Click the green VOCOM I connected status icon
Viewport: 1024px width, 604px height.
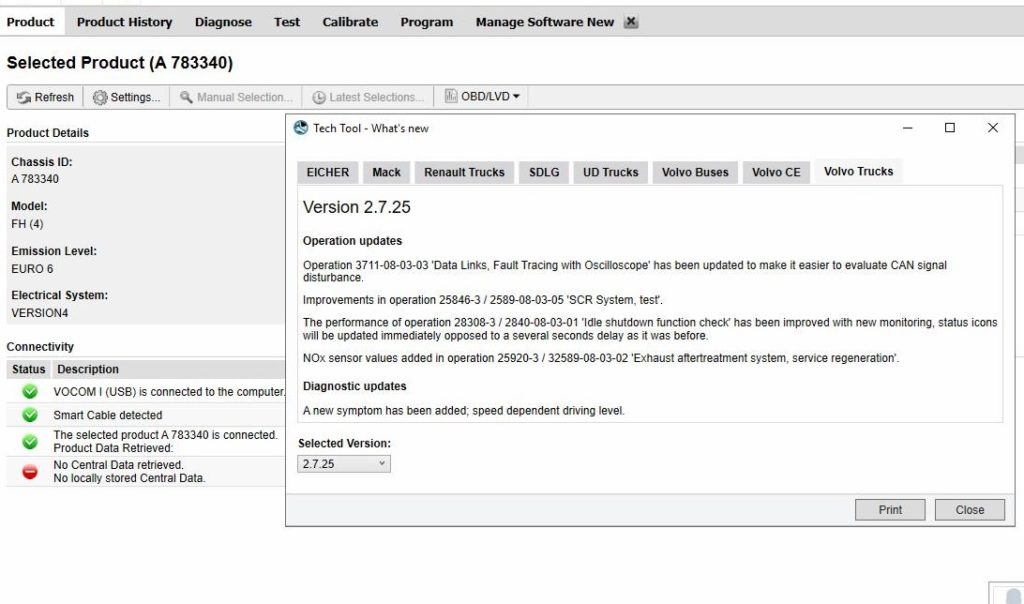pyautogui.click(x=27, y=392)
